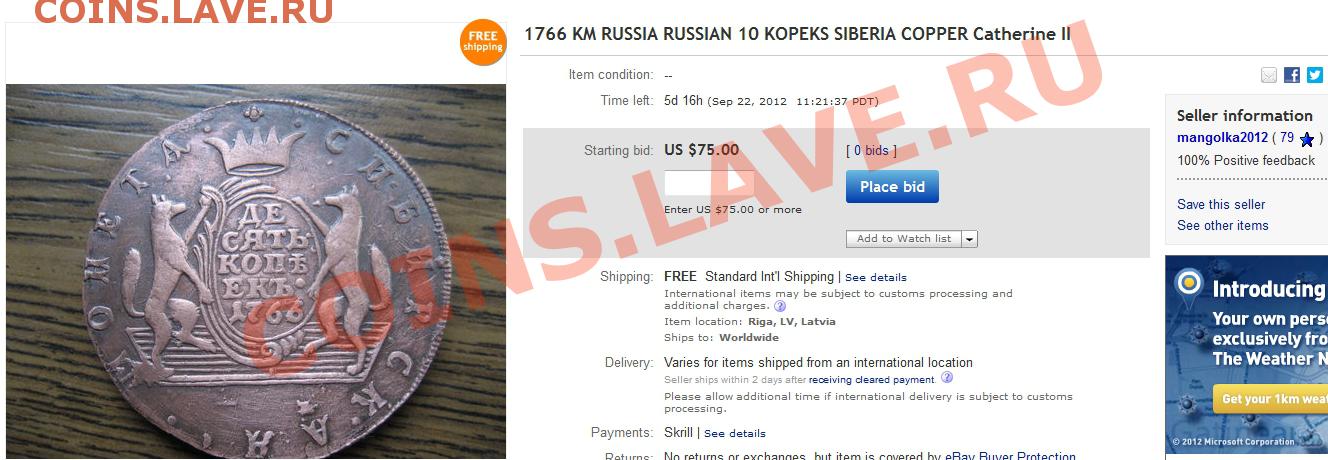Open See details link for shipping
This screenshot has height=460, width=1328.
pyautogui.click(x=876, y=277)
